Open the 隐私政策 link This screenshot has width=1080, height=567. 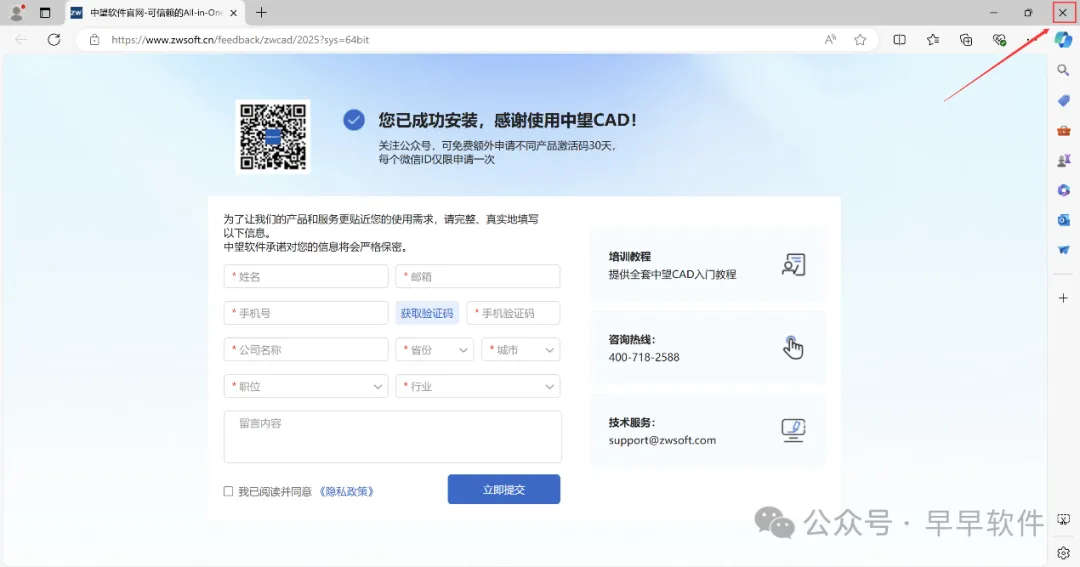tap(346, 491)
